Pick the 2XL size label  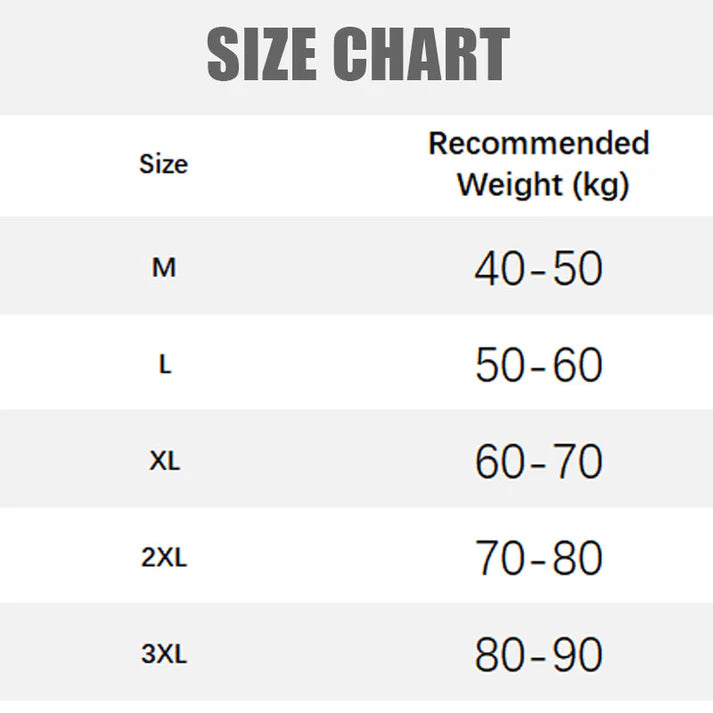click(x=164, y=558)
